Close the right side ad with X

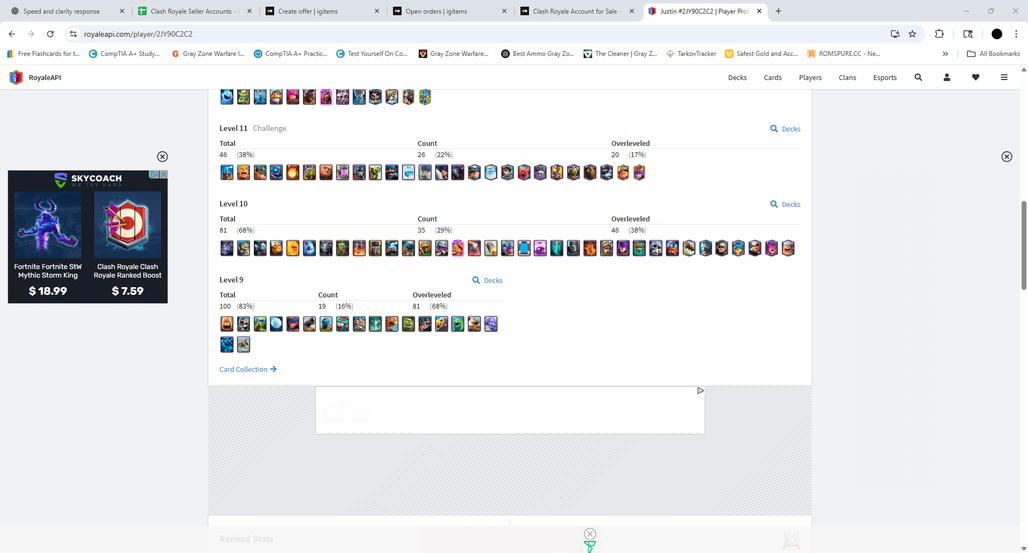click(x=1006, y=157)
